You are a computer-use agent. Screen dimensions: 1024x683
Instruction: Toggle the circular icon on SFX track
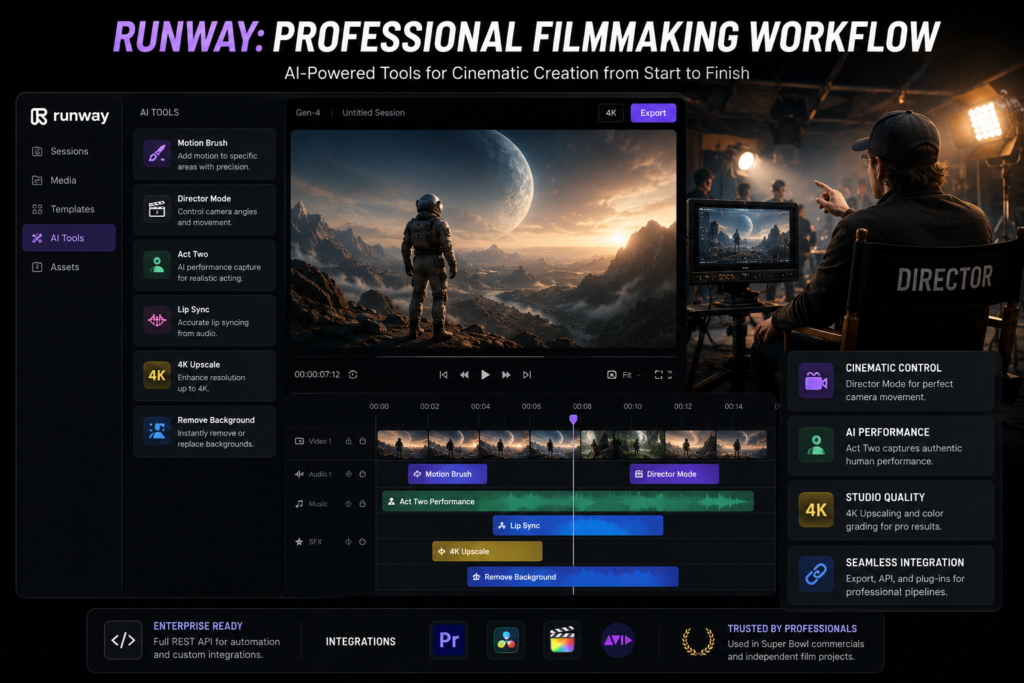click(x=362, y=541)
